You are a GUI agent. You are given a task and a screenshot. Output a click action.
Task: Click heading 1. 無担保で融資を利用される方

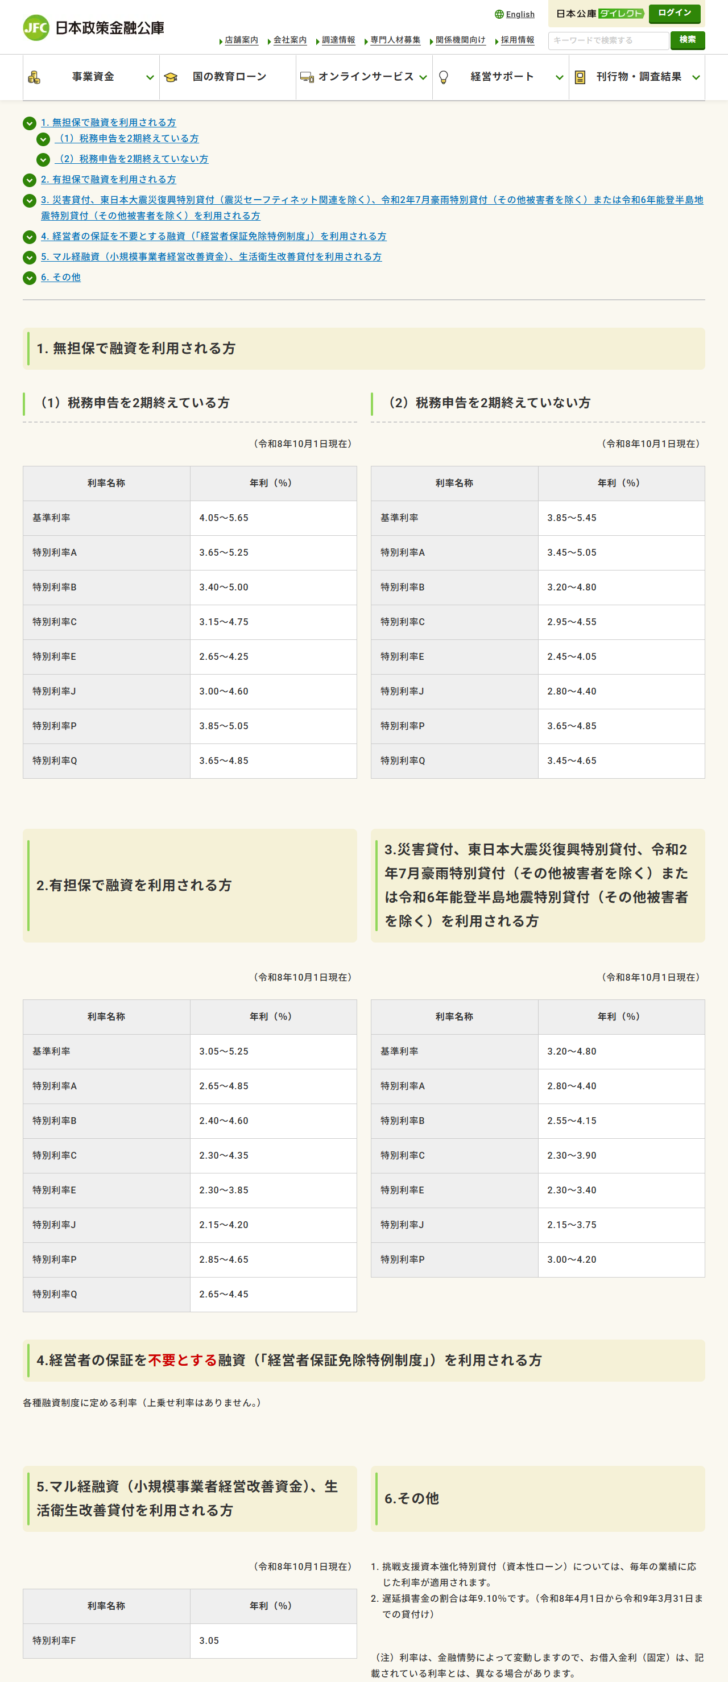pos(136,349)
